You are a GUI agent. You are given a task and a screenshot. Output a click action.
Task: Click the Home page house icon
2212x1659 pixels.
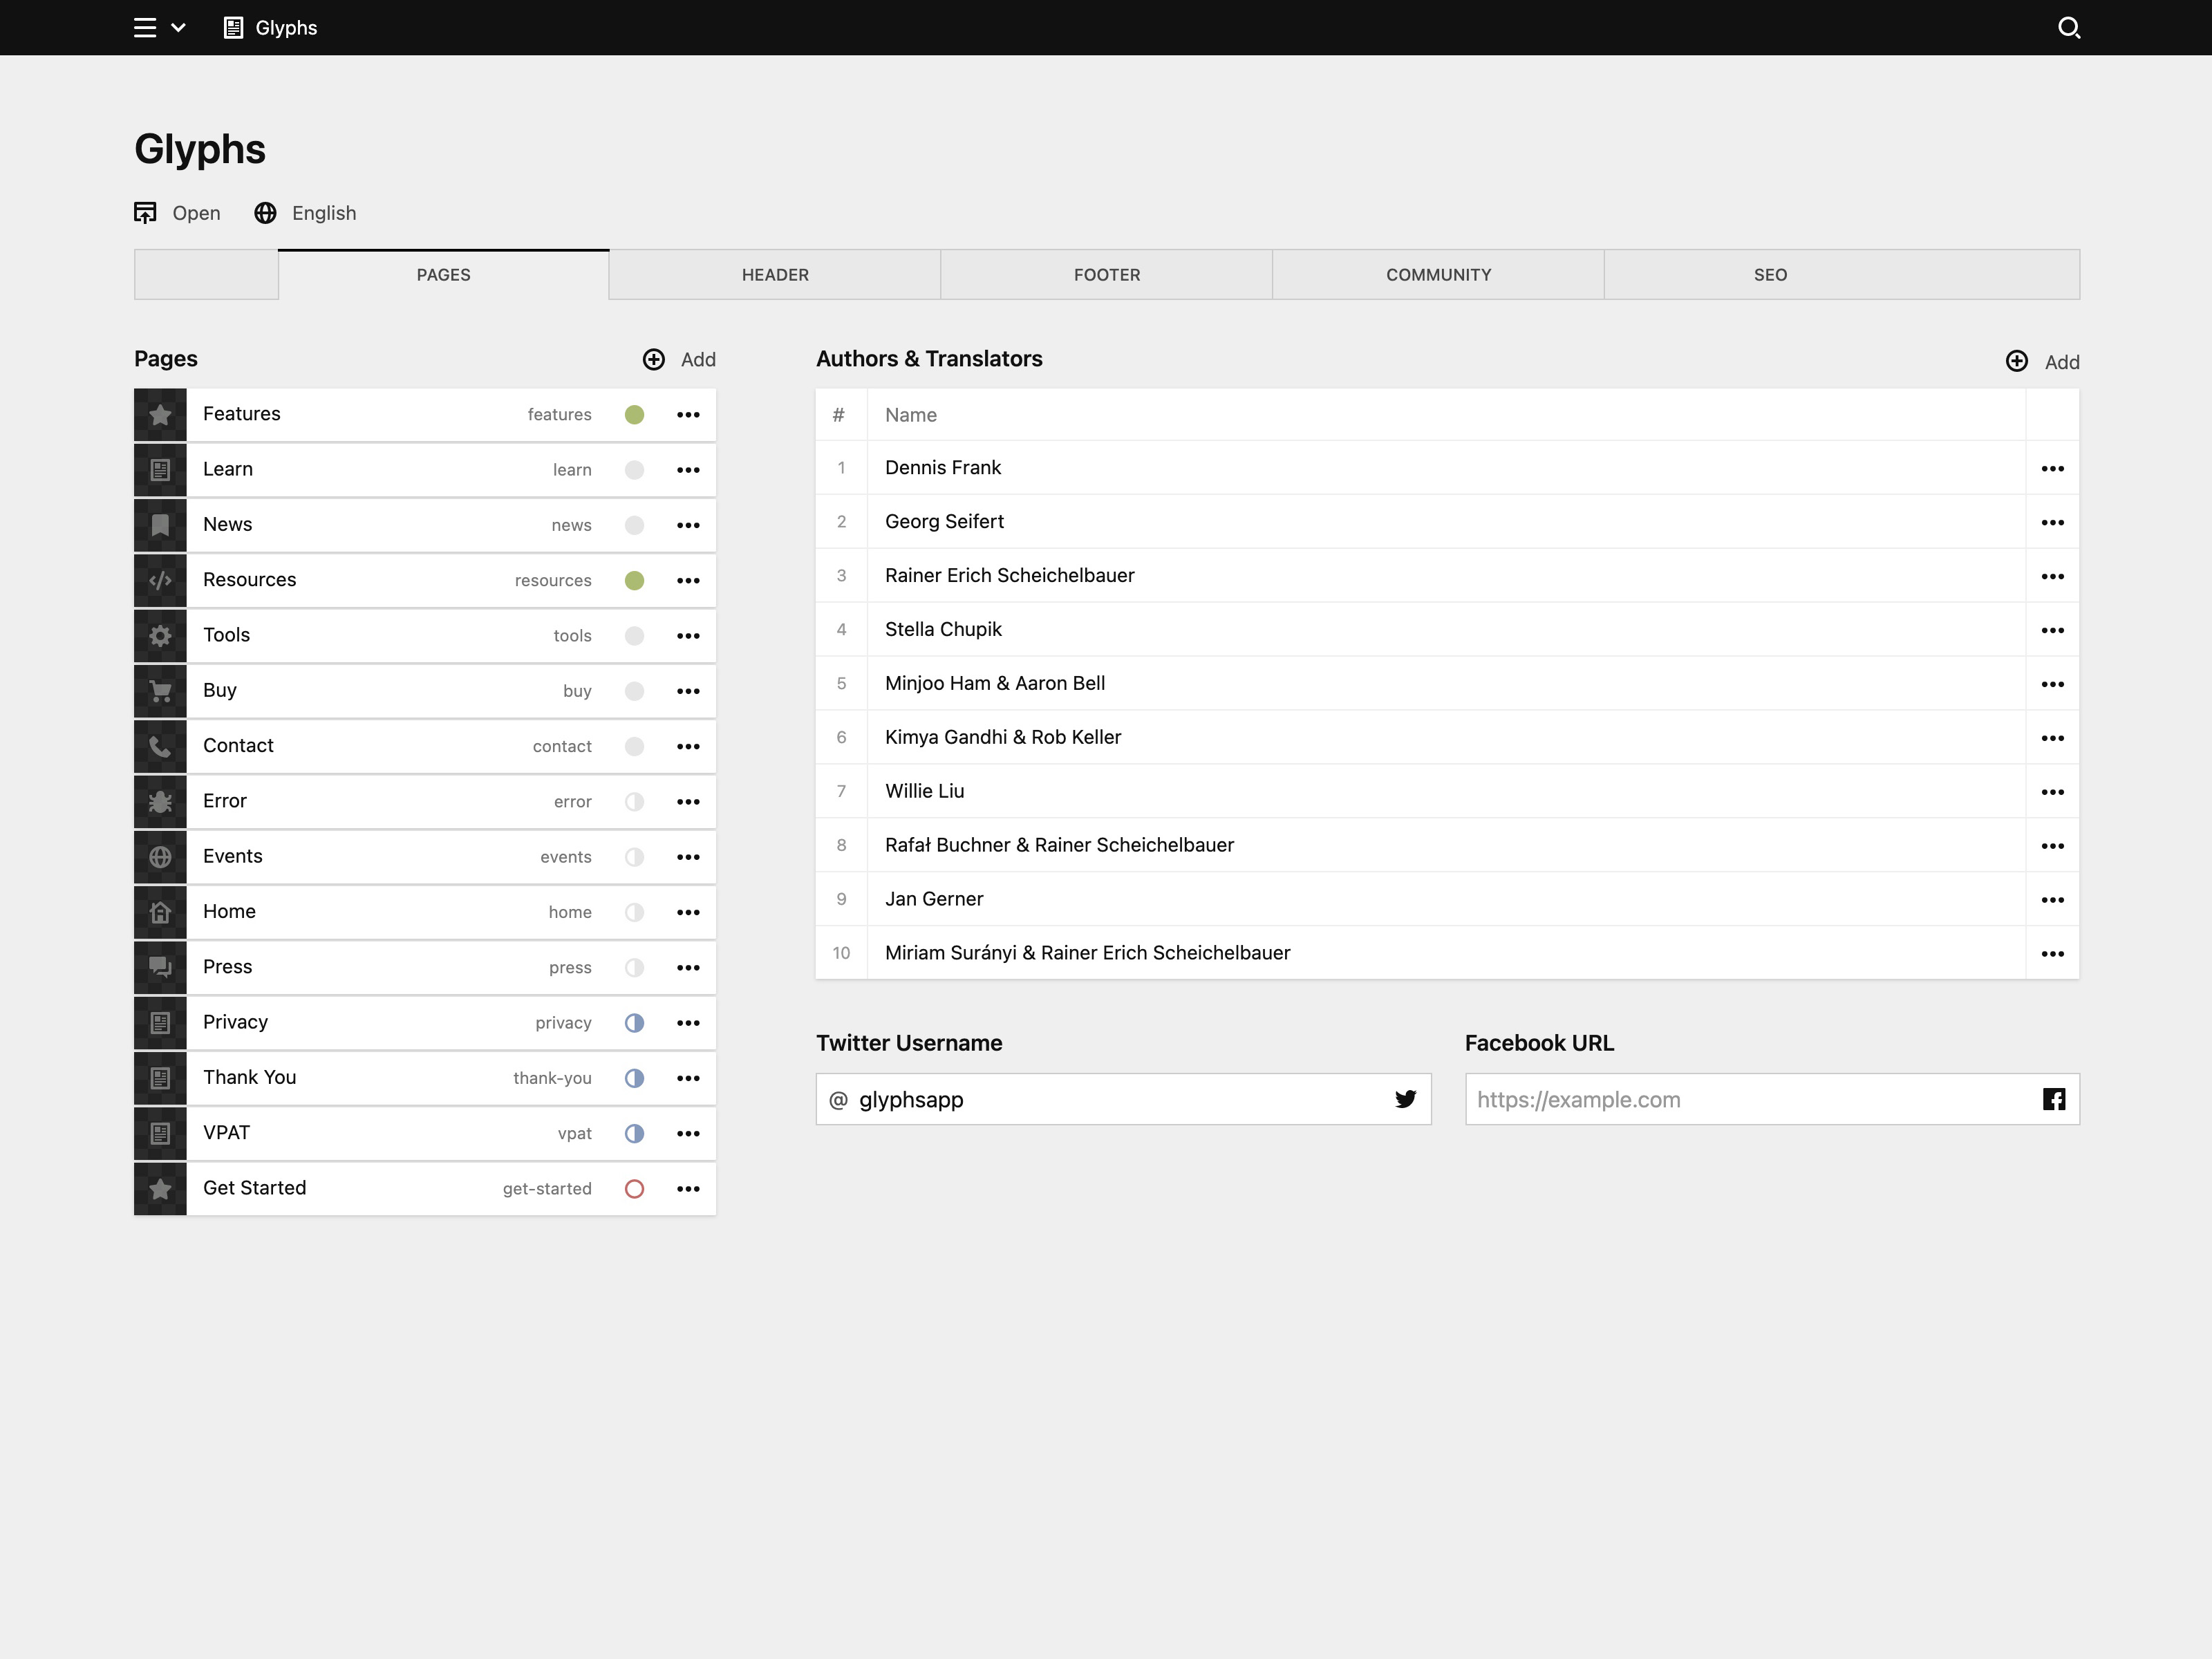coord(160,912)
